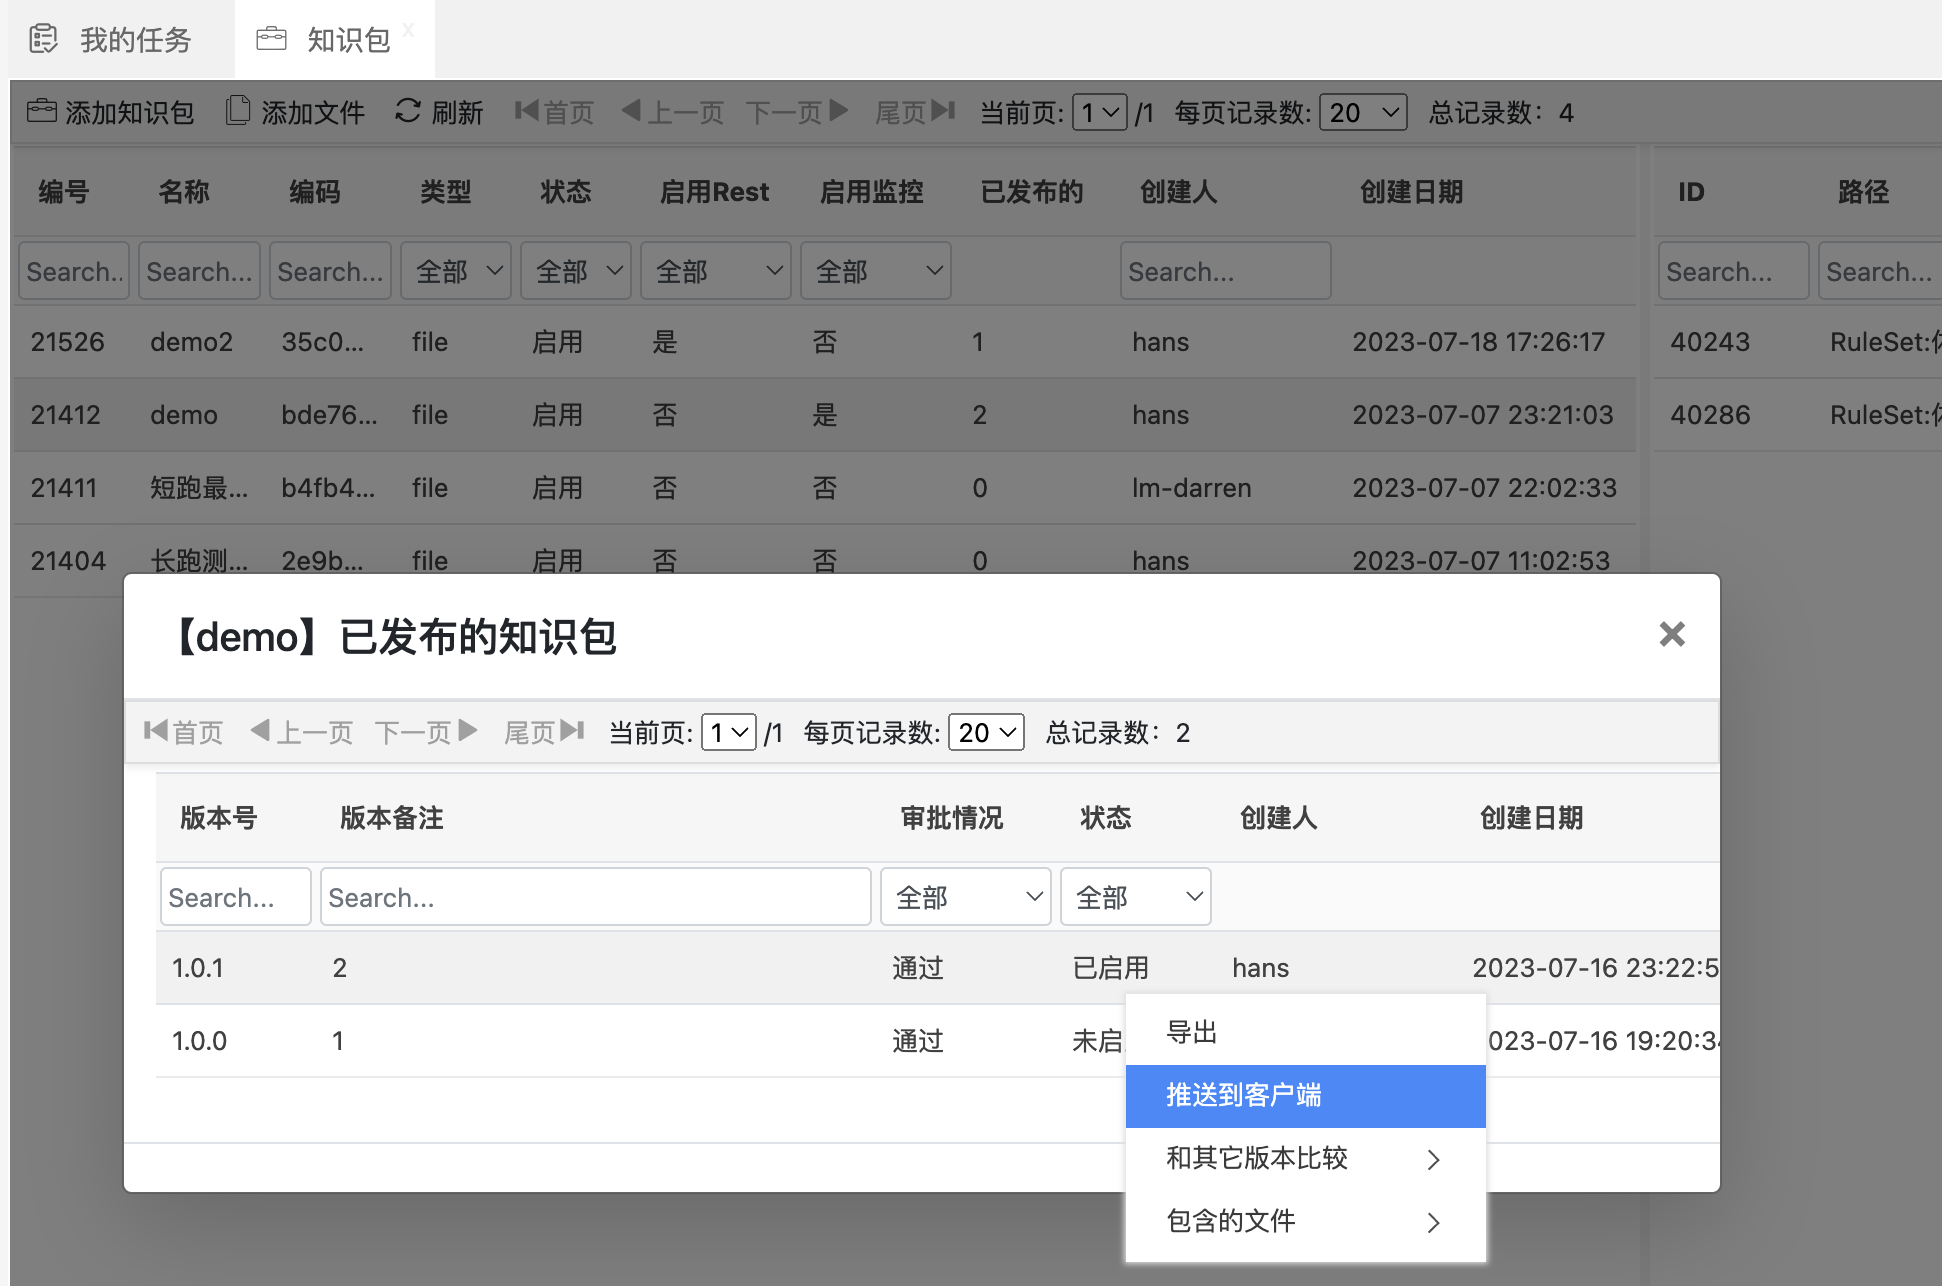Click the dialog's 下一页 next-page arrow
Viewport: 1942px width, 1286px height.
click(467, 731)
